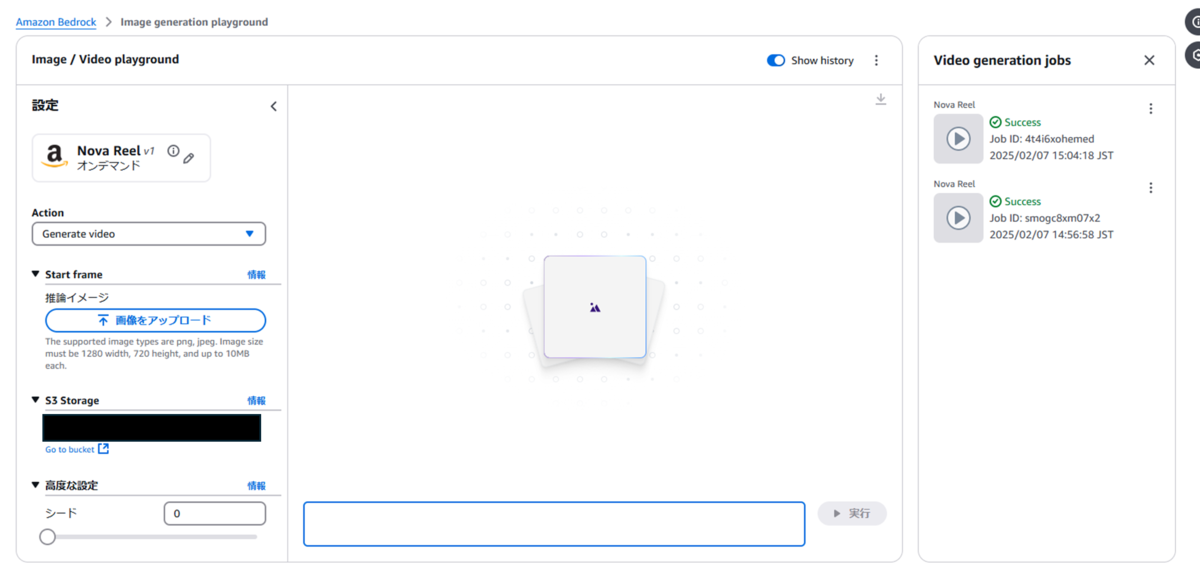Open options menu for job smogc8xm07x2
Viewport: 1200px width, 567px height.
click(1151, 188)
